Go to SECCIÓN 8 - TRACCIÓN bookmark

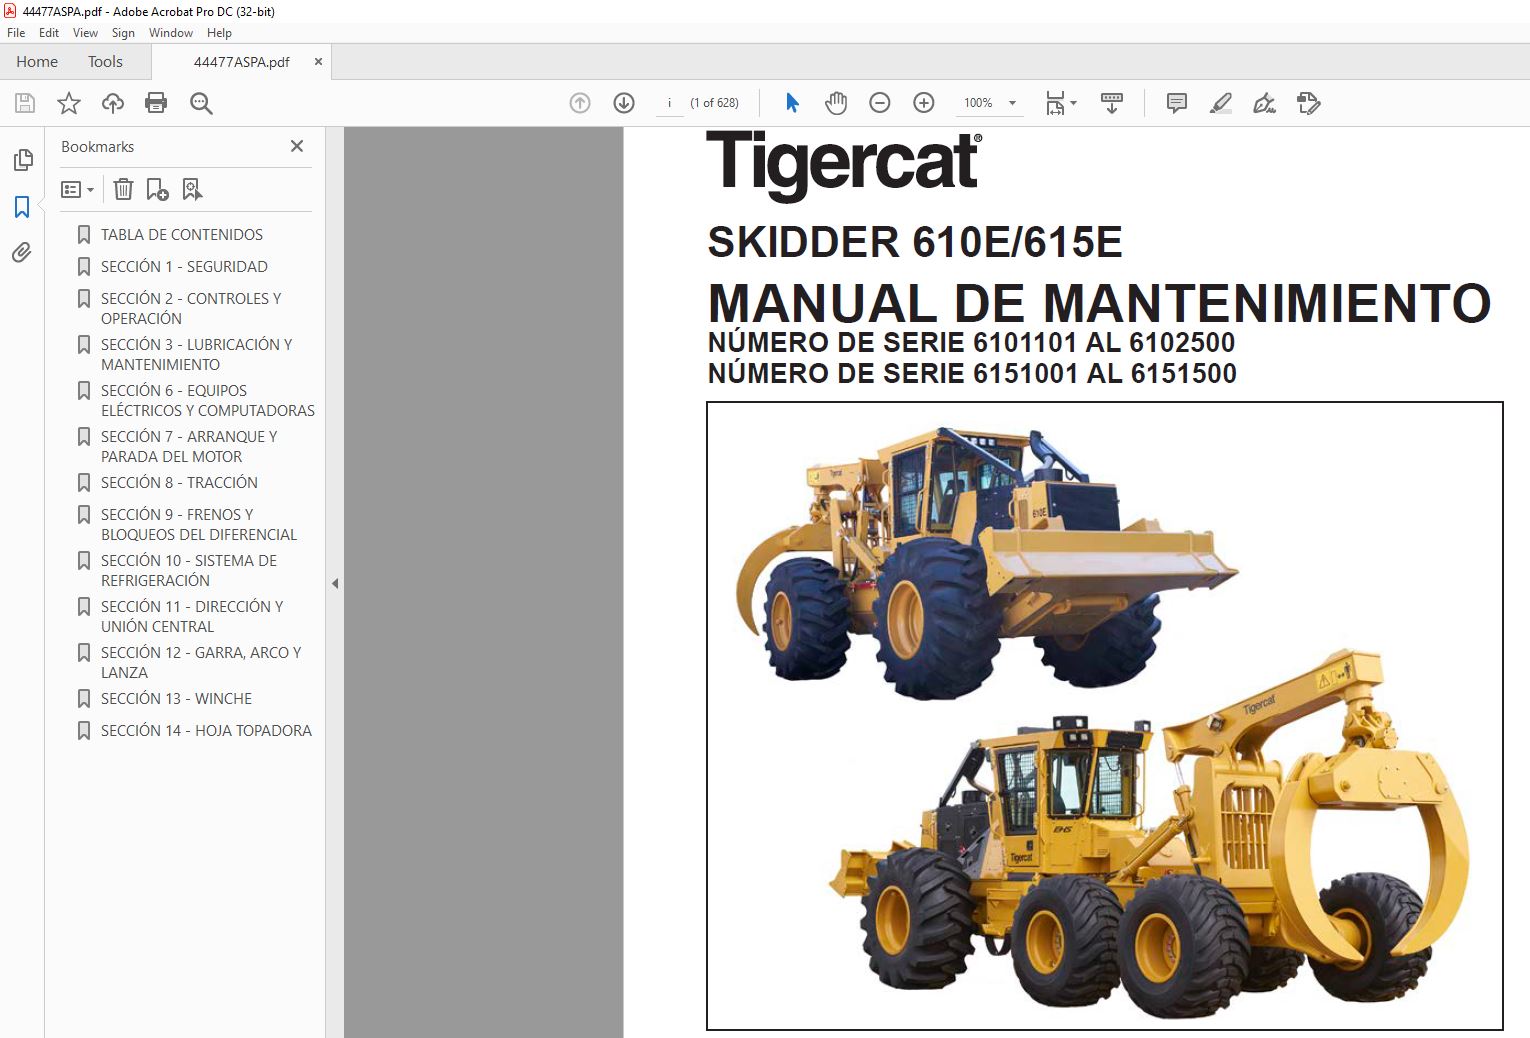[179, 483]
